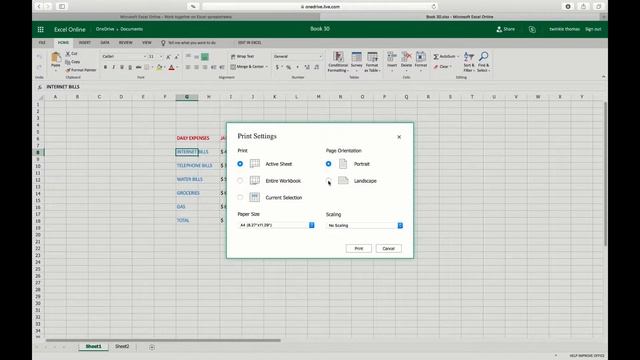
Task: Select the Entire Workbook print option
Action: pos(240,180)
